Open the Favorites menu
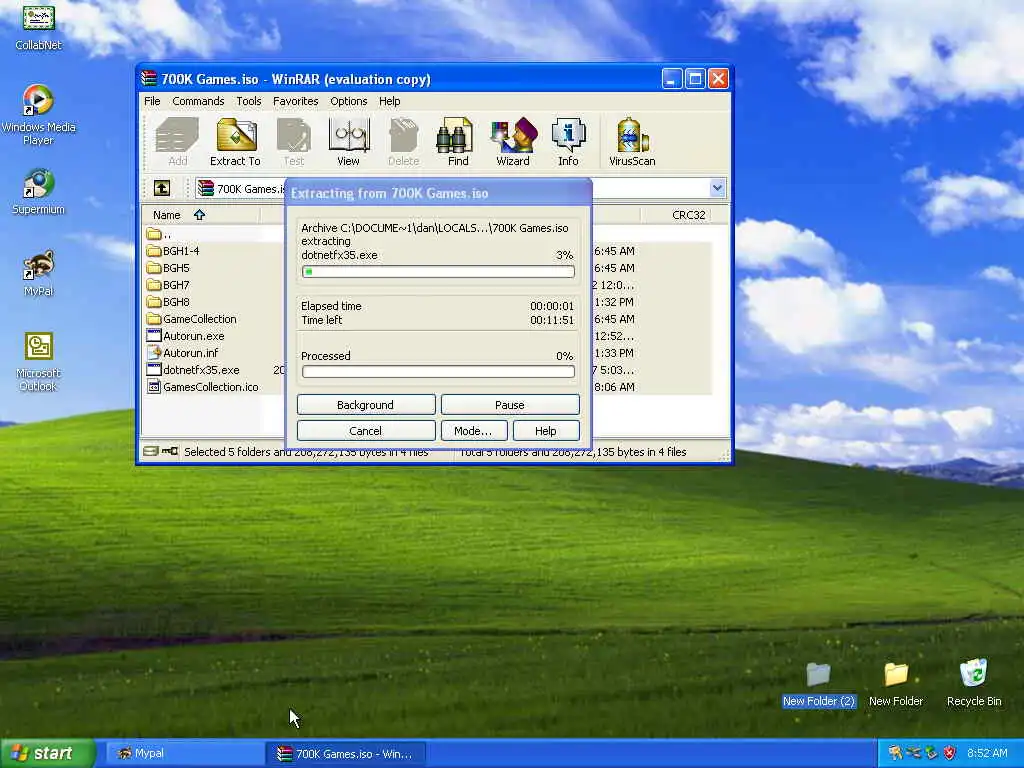Viewport: 1024px width, 768px height. click(296, 101)
